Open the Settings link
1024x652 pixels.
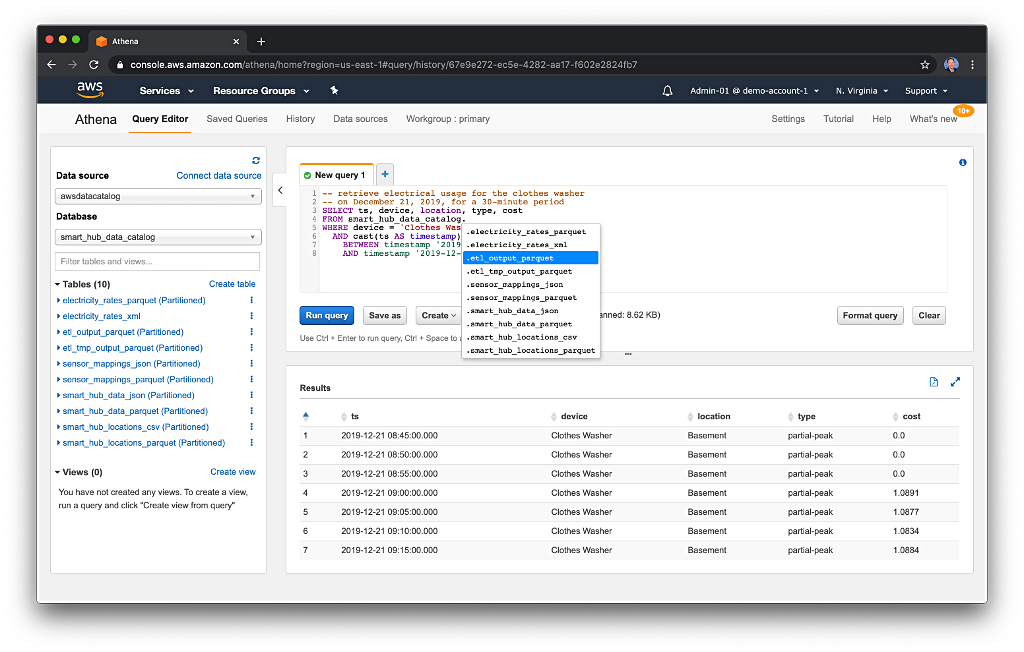788,119
